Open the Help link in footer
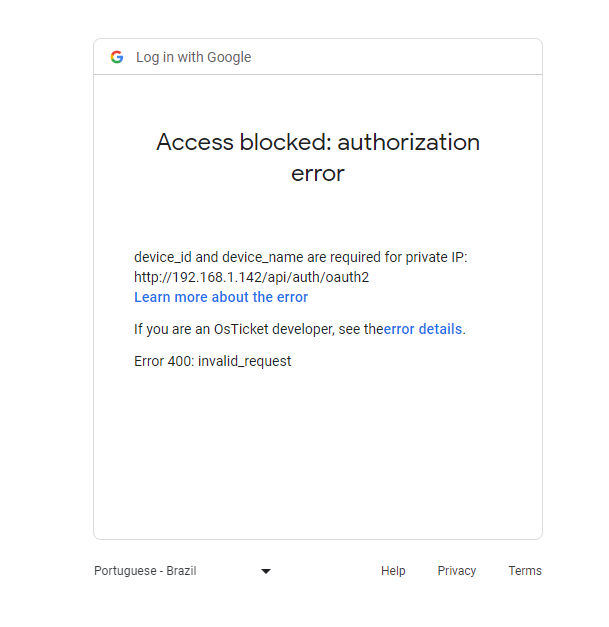Viewport: 609px width, 627px height. [393, 571]
